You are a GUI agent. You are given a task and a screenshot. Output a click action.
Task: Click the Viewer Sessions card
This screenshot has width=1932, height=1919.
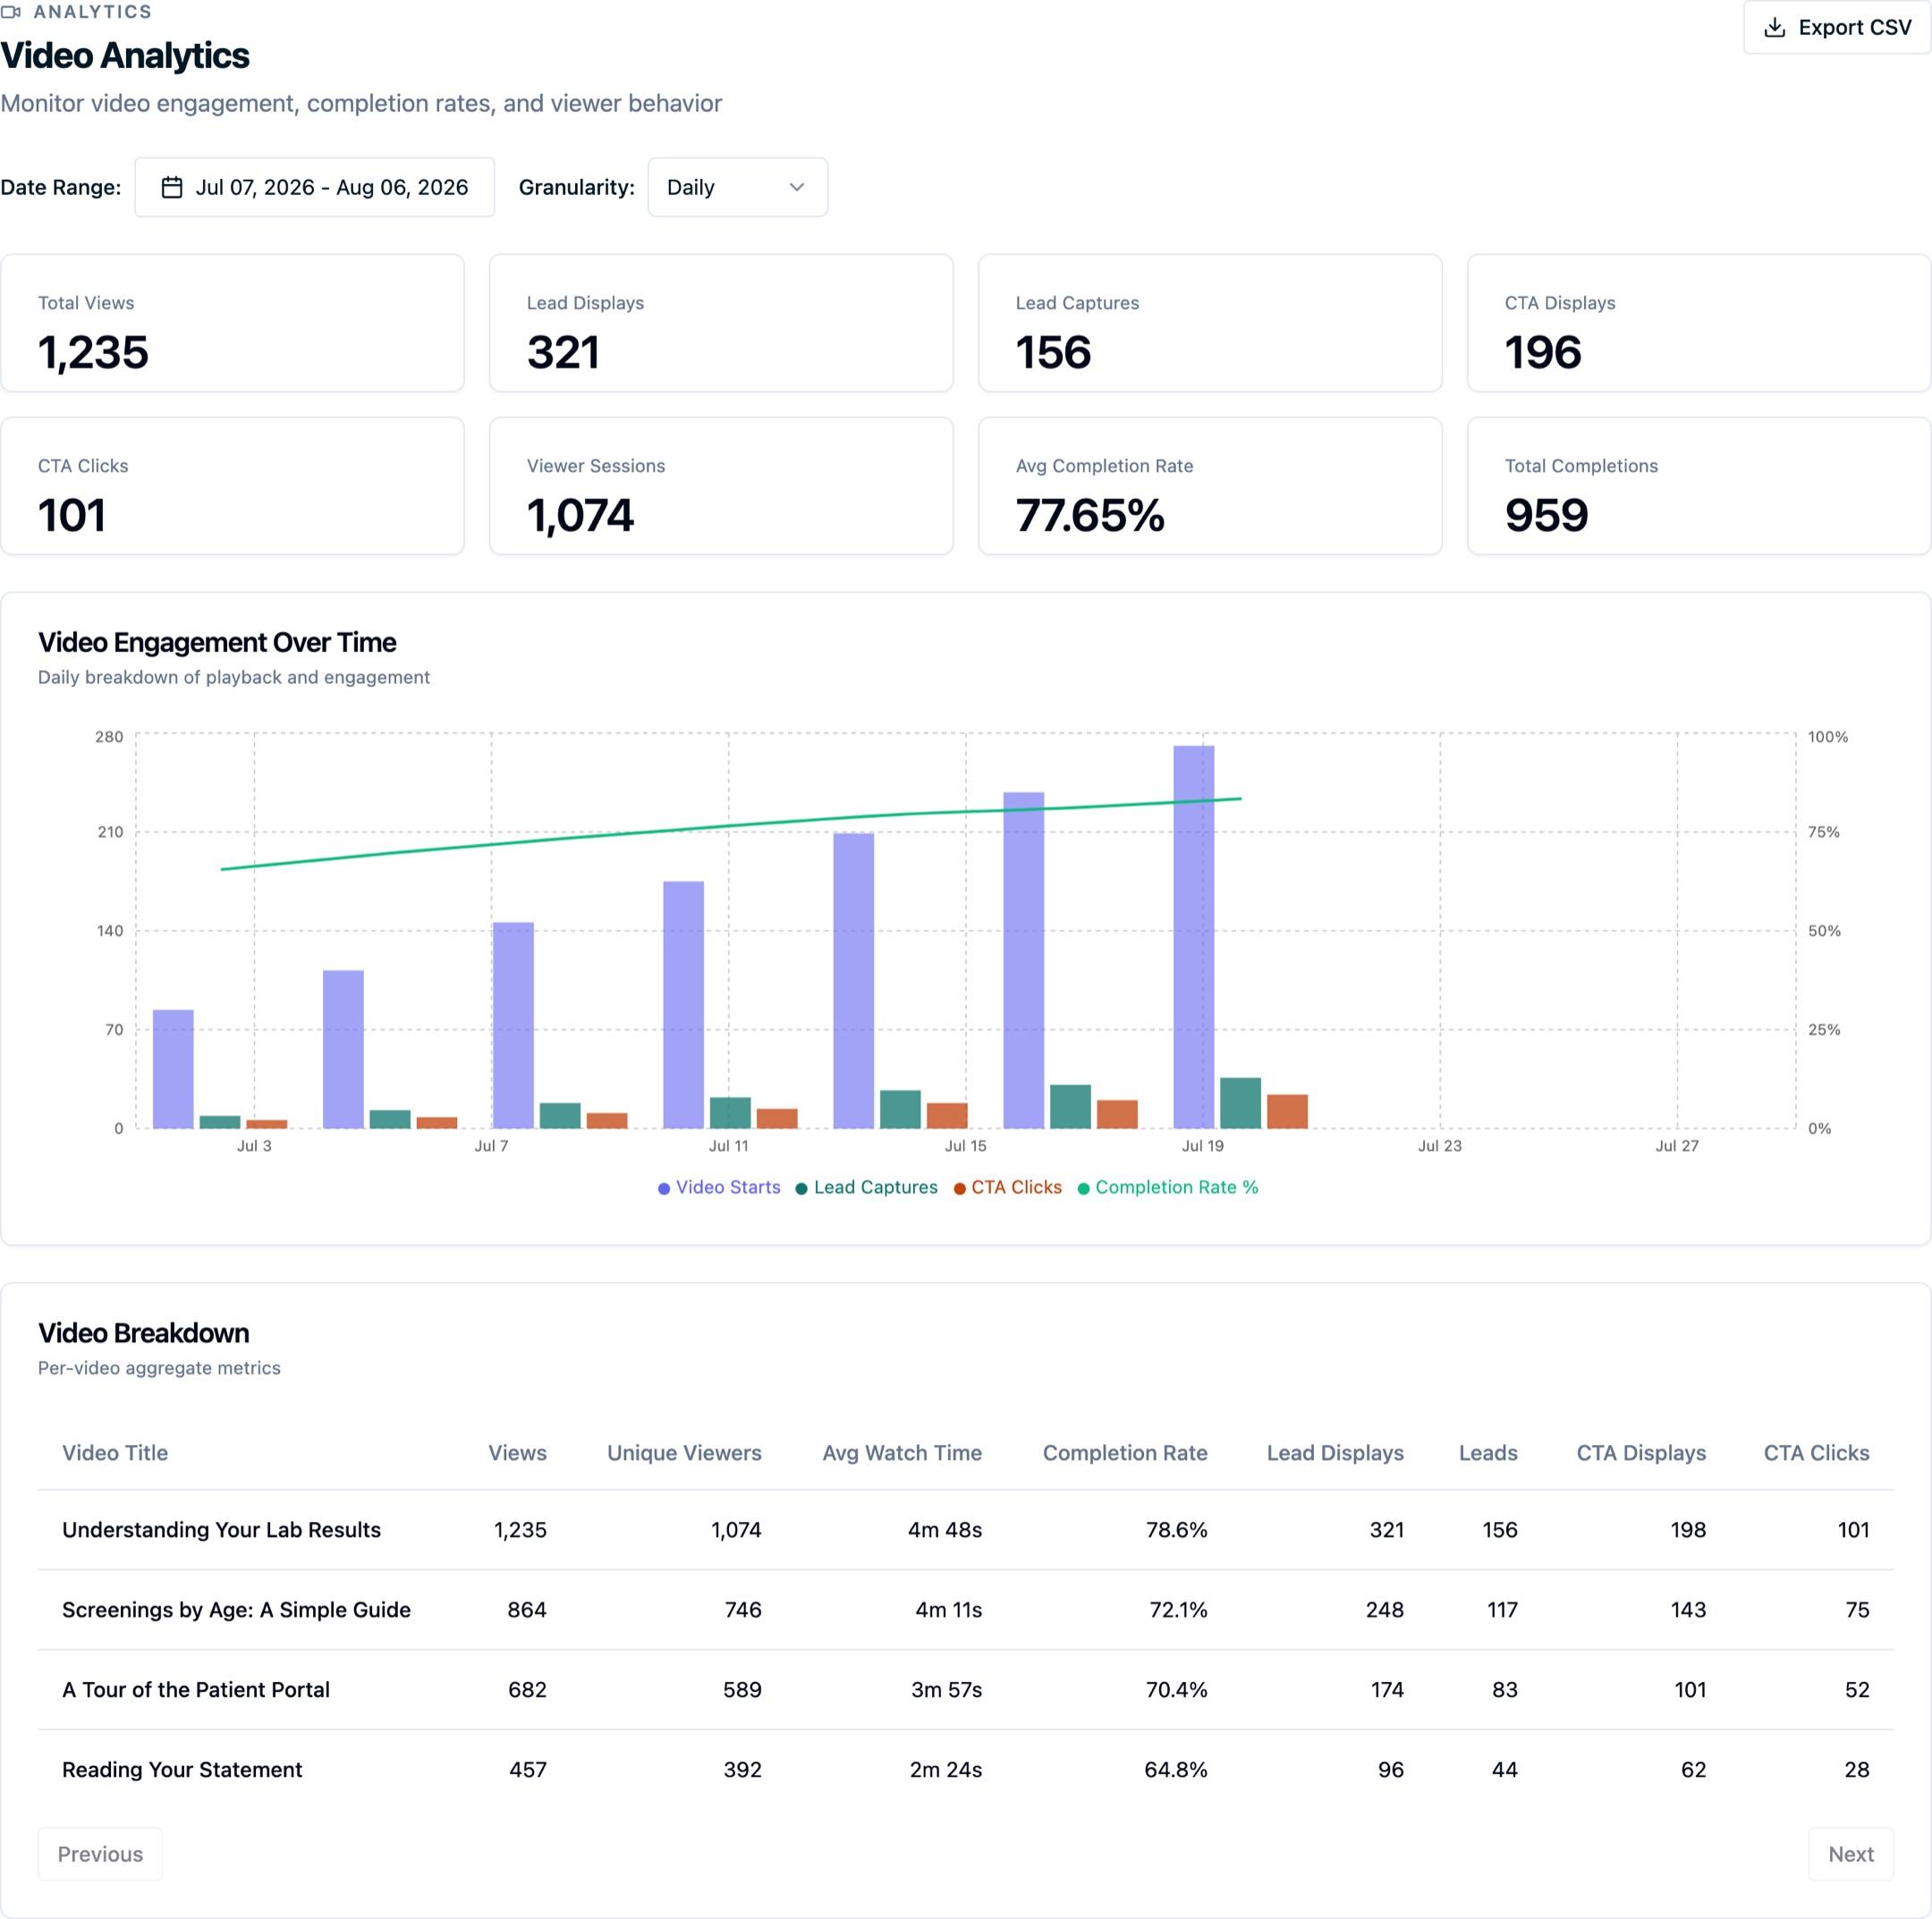click(x=721, y=486)
